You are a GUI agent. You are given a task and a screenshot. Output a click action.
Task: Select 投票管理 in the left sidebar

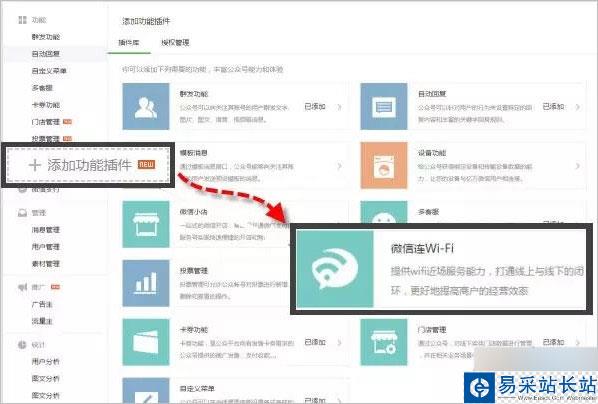(x=46, y=138)
